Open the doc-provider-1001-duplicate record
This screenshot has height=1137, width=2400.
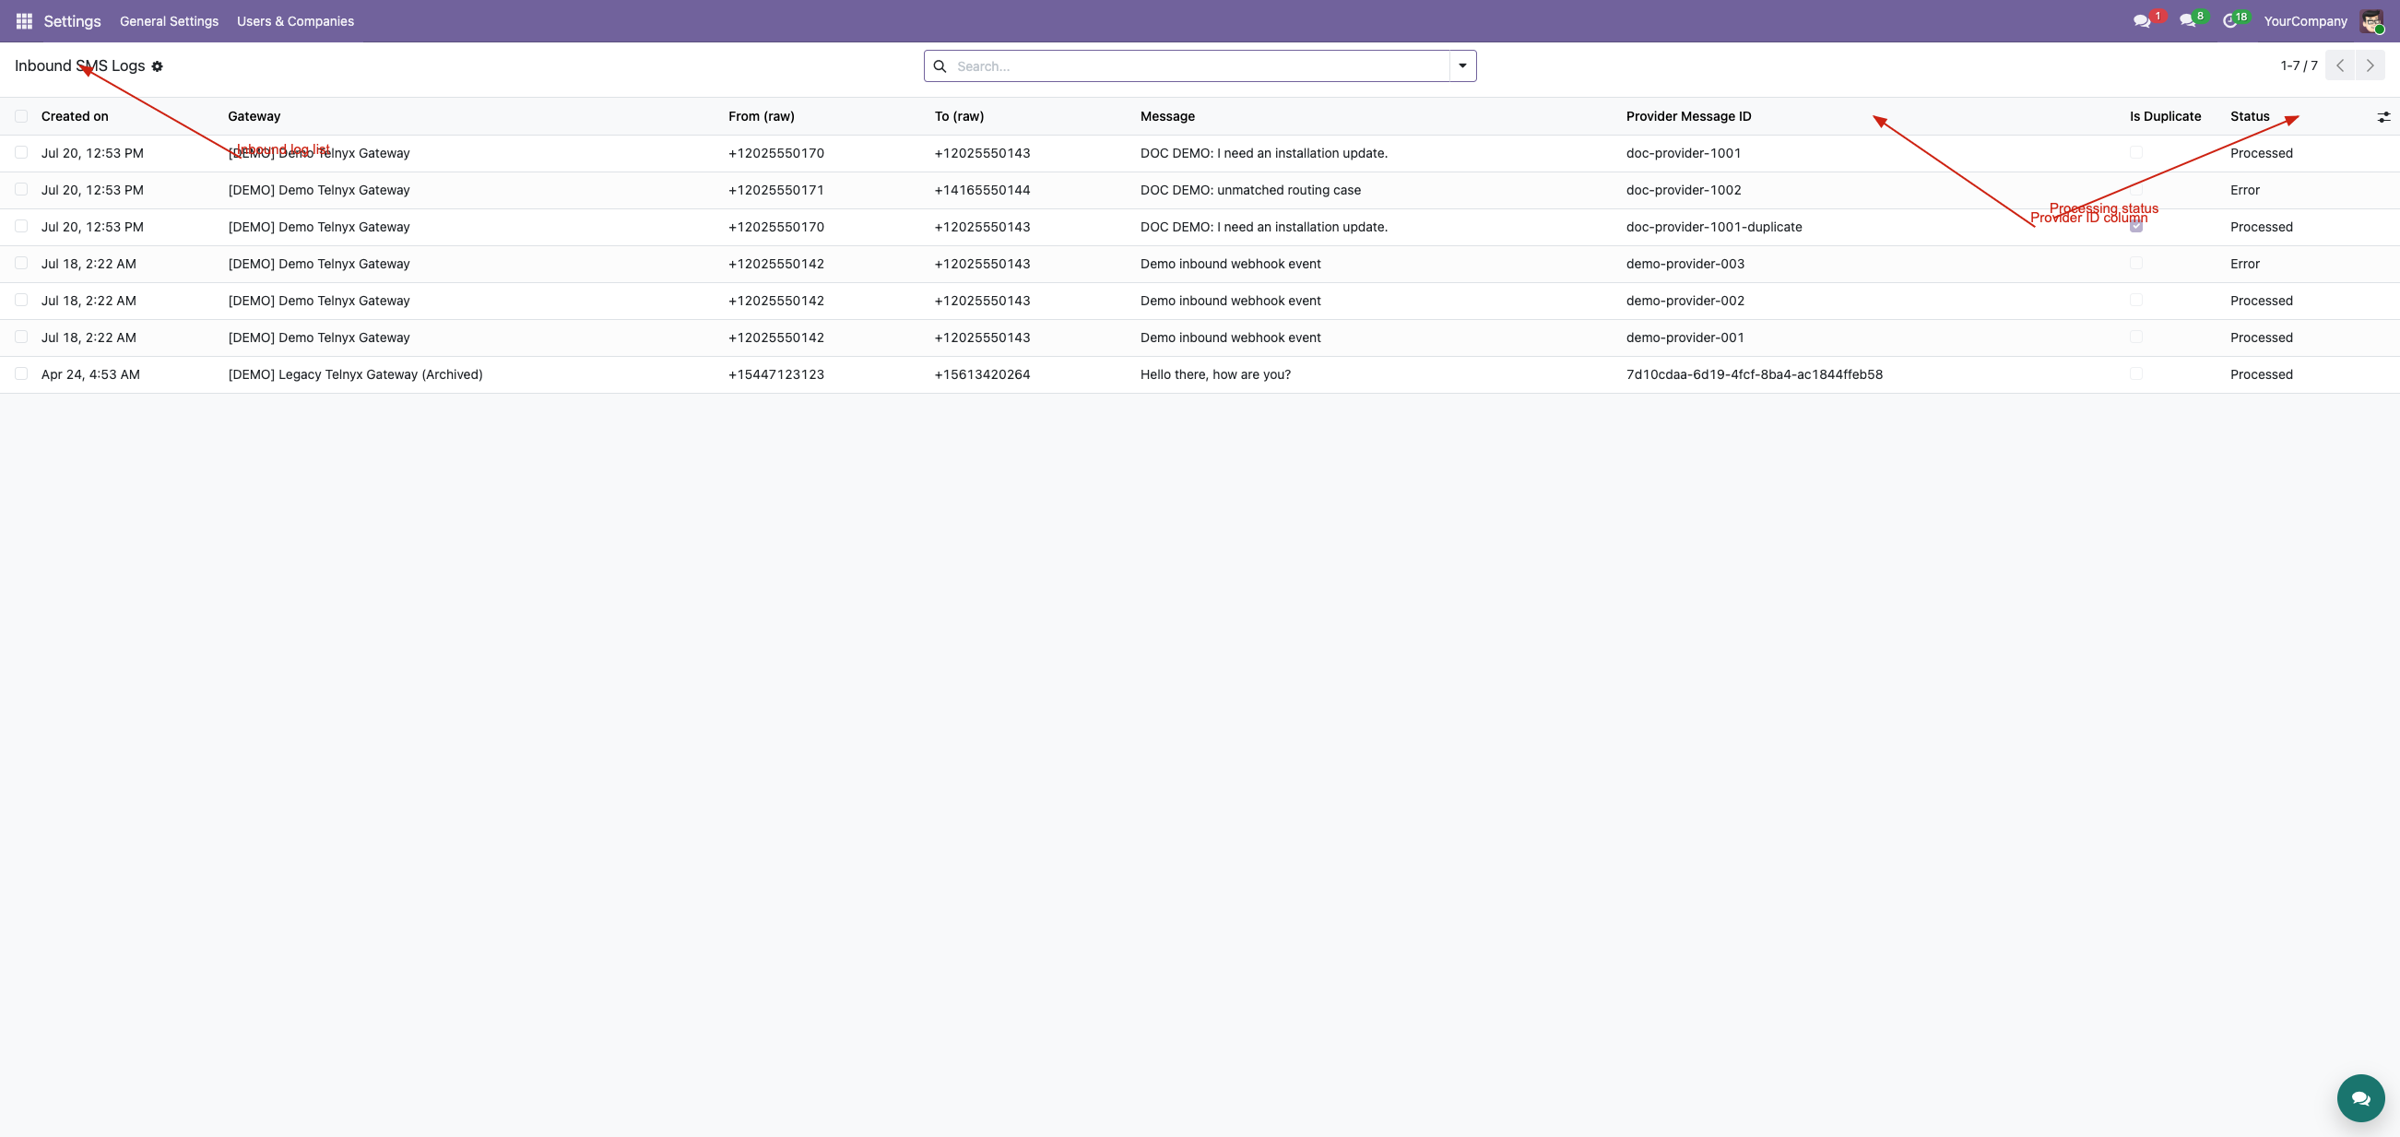(x=1714, y=227)
